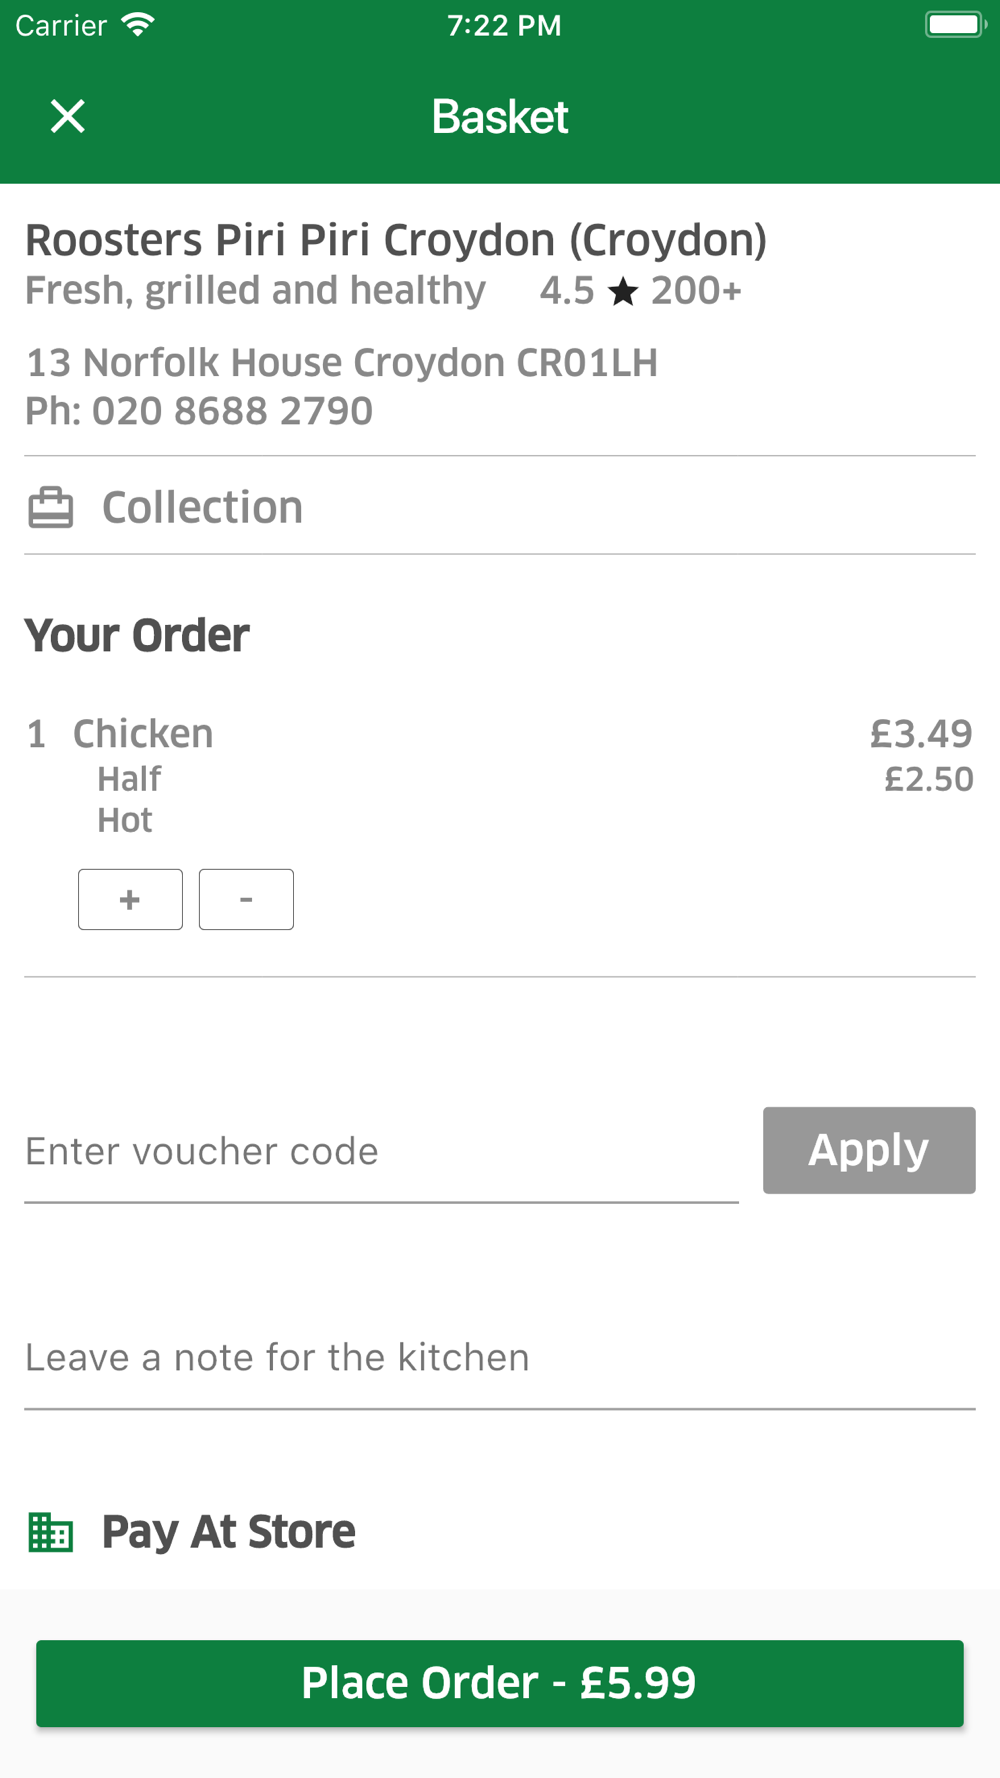Tap the rating star icon

(x=623, y=292)
